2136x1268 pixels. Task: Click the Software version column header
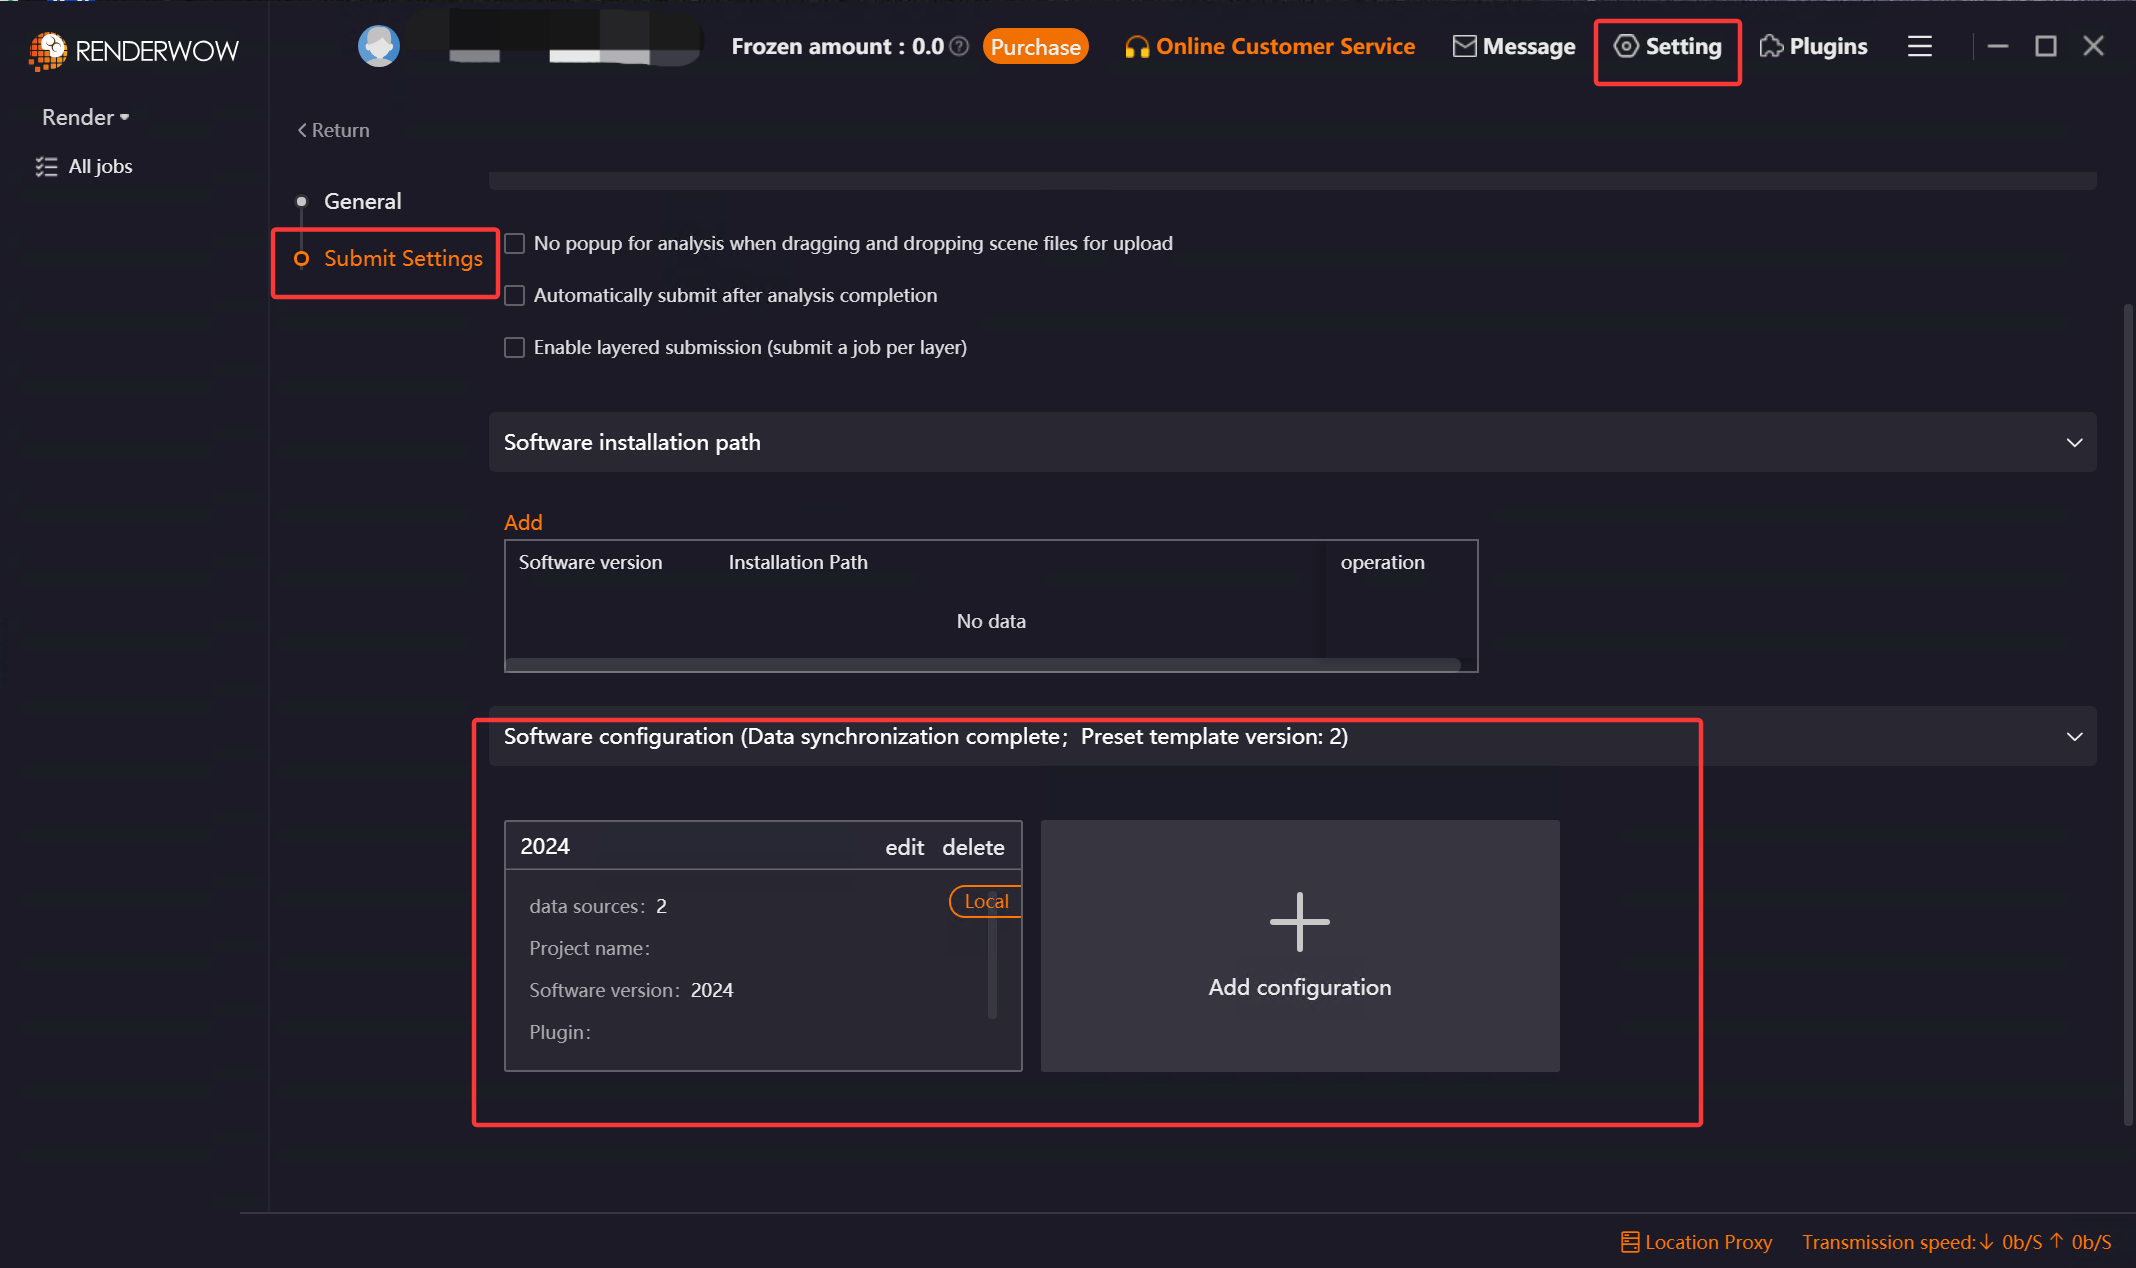pyautogui.click(x=590, y=562)
